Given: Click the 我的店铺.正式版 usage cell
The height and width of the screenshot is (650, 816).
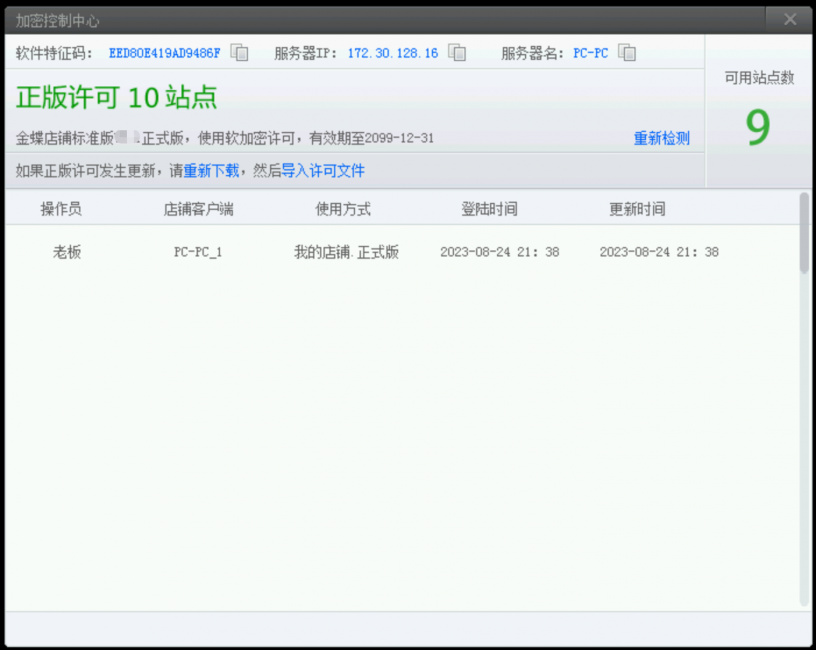Looking at the screenshot, I should (346, 252).
